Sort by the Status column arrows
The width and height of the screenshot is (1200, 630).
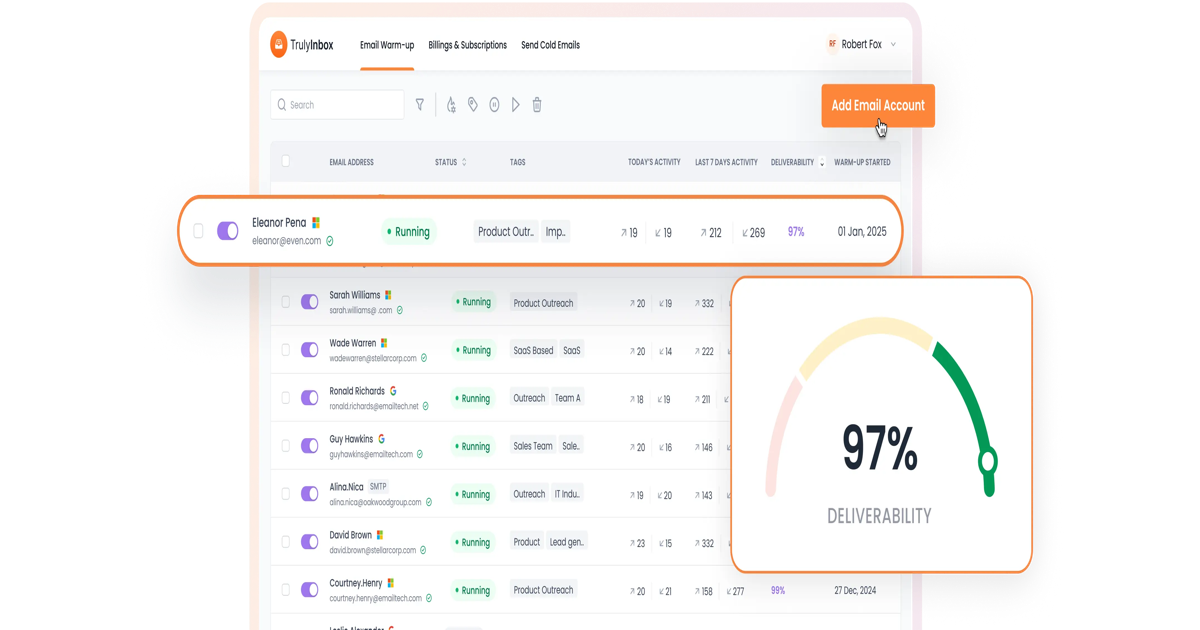click(x=464, y=162)
